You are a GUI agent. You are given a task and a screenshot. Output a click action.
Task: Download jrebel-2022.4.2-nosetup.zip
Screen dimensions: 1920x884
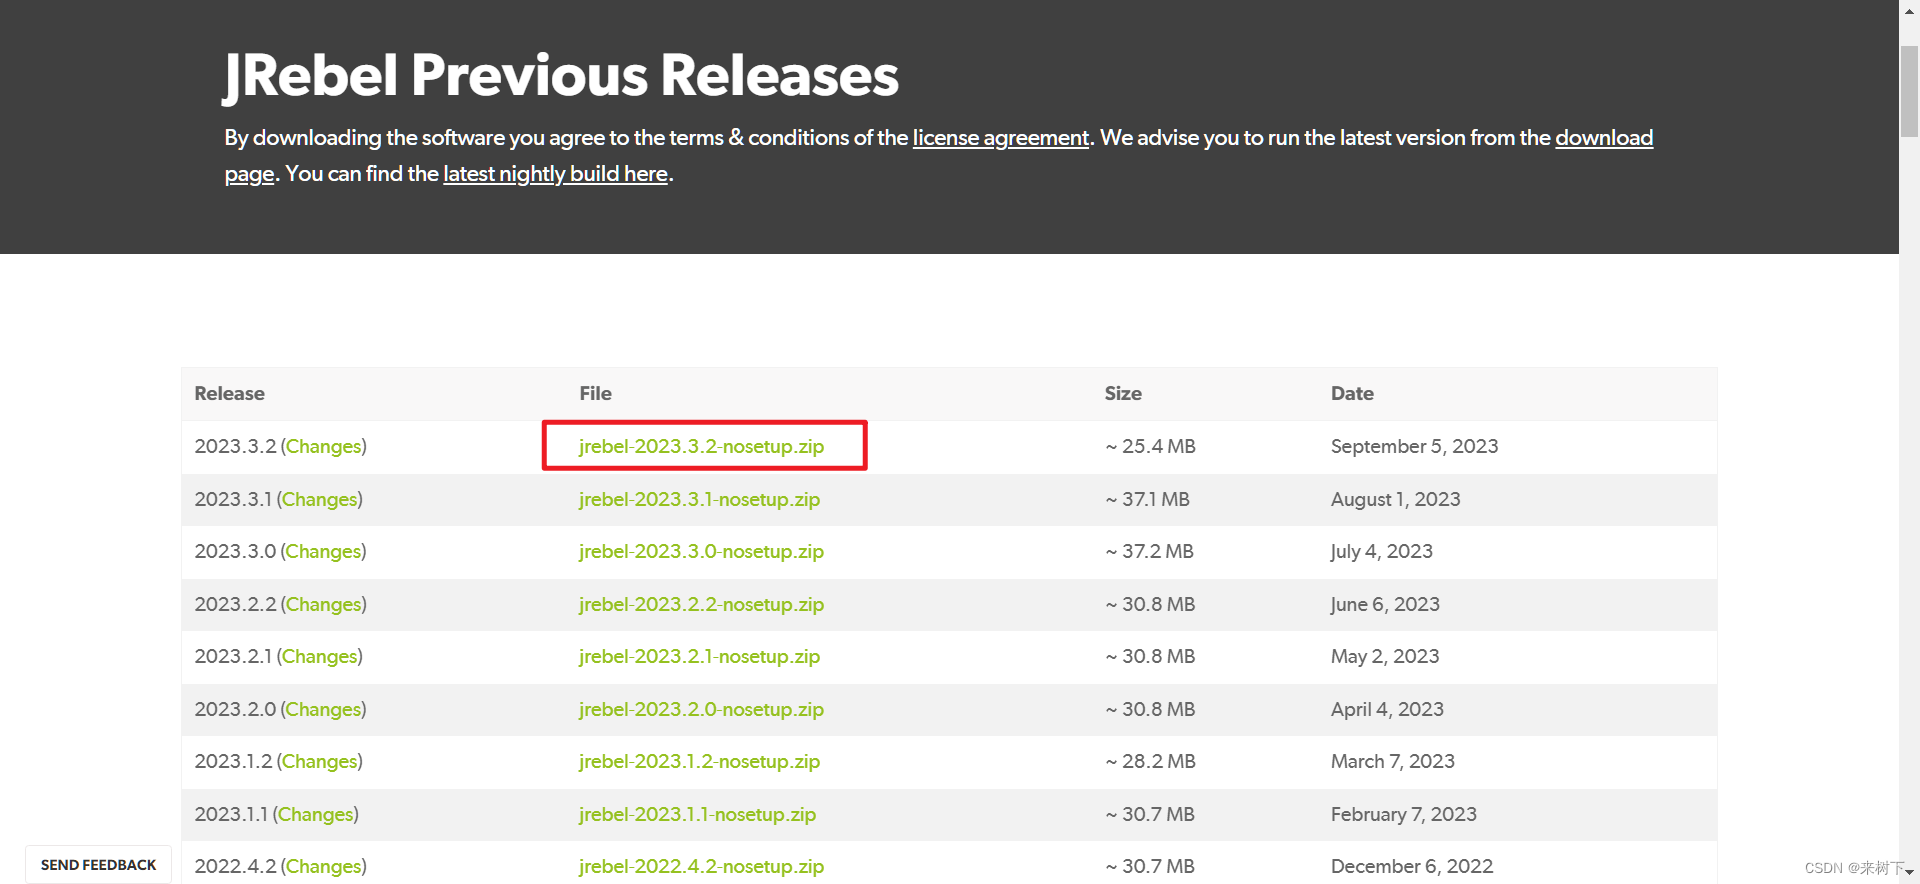click(x=701, y=866)
